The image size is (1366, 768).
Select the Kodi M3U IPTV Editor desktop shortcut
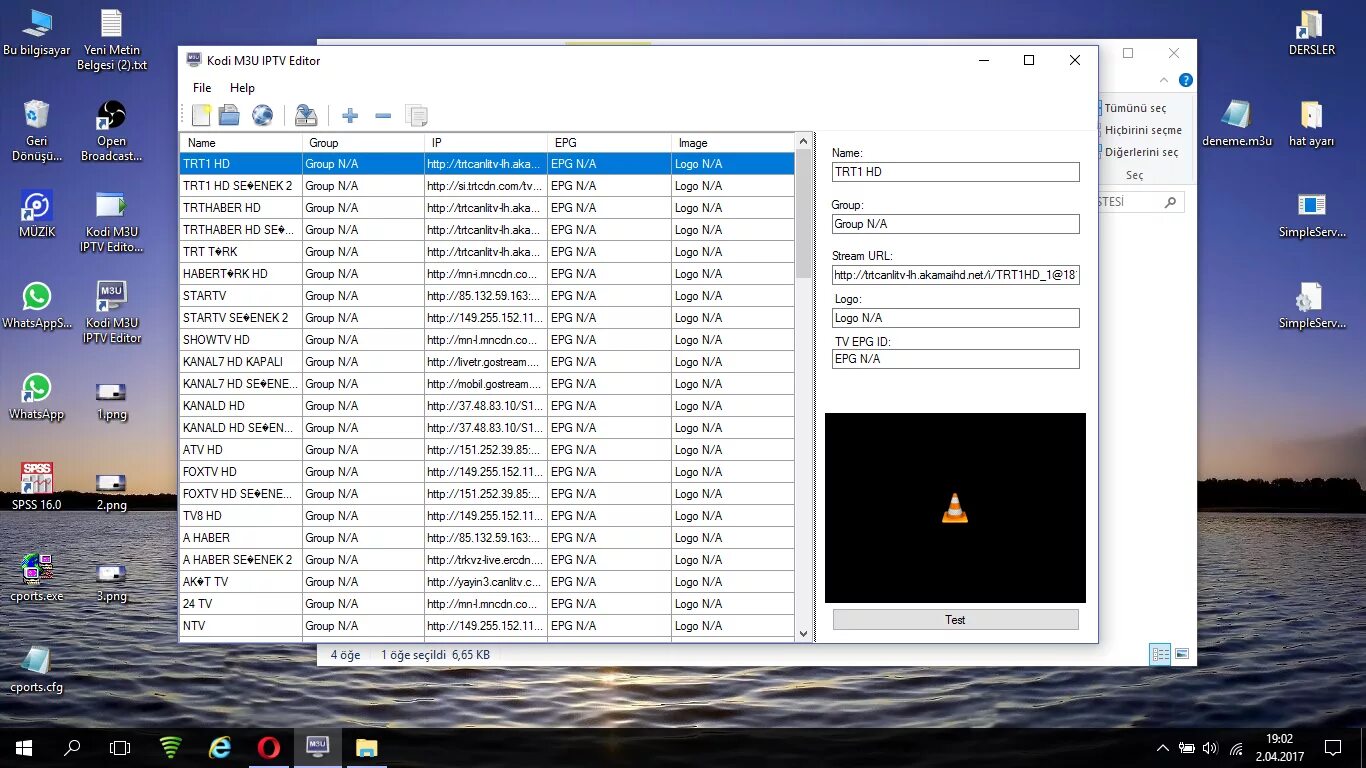[x=111, y=312]
